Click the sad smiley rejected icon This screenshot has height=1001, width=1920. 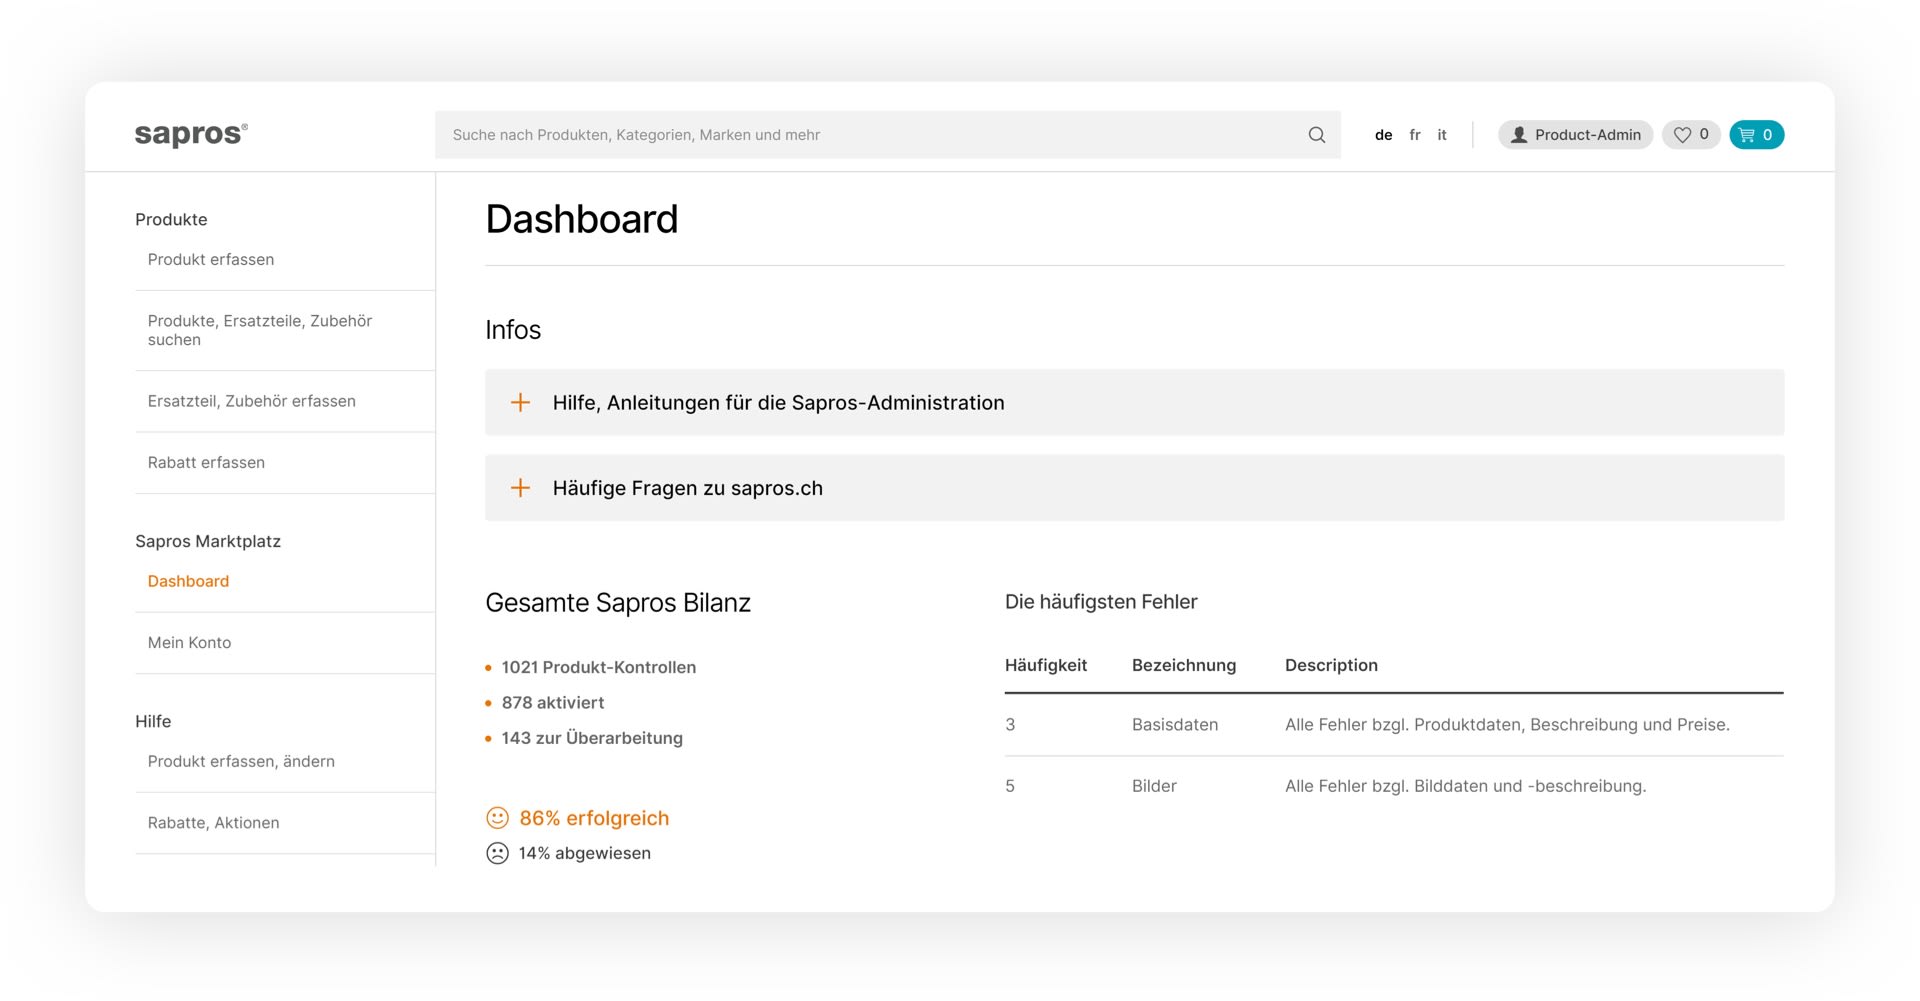(x=497, y=853)
